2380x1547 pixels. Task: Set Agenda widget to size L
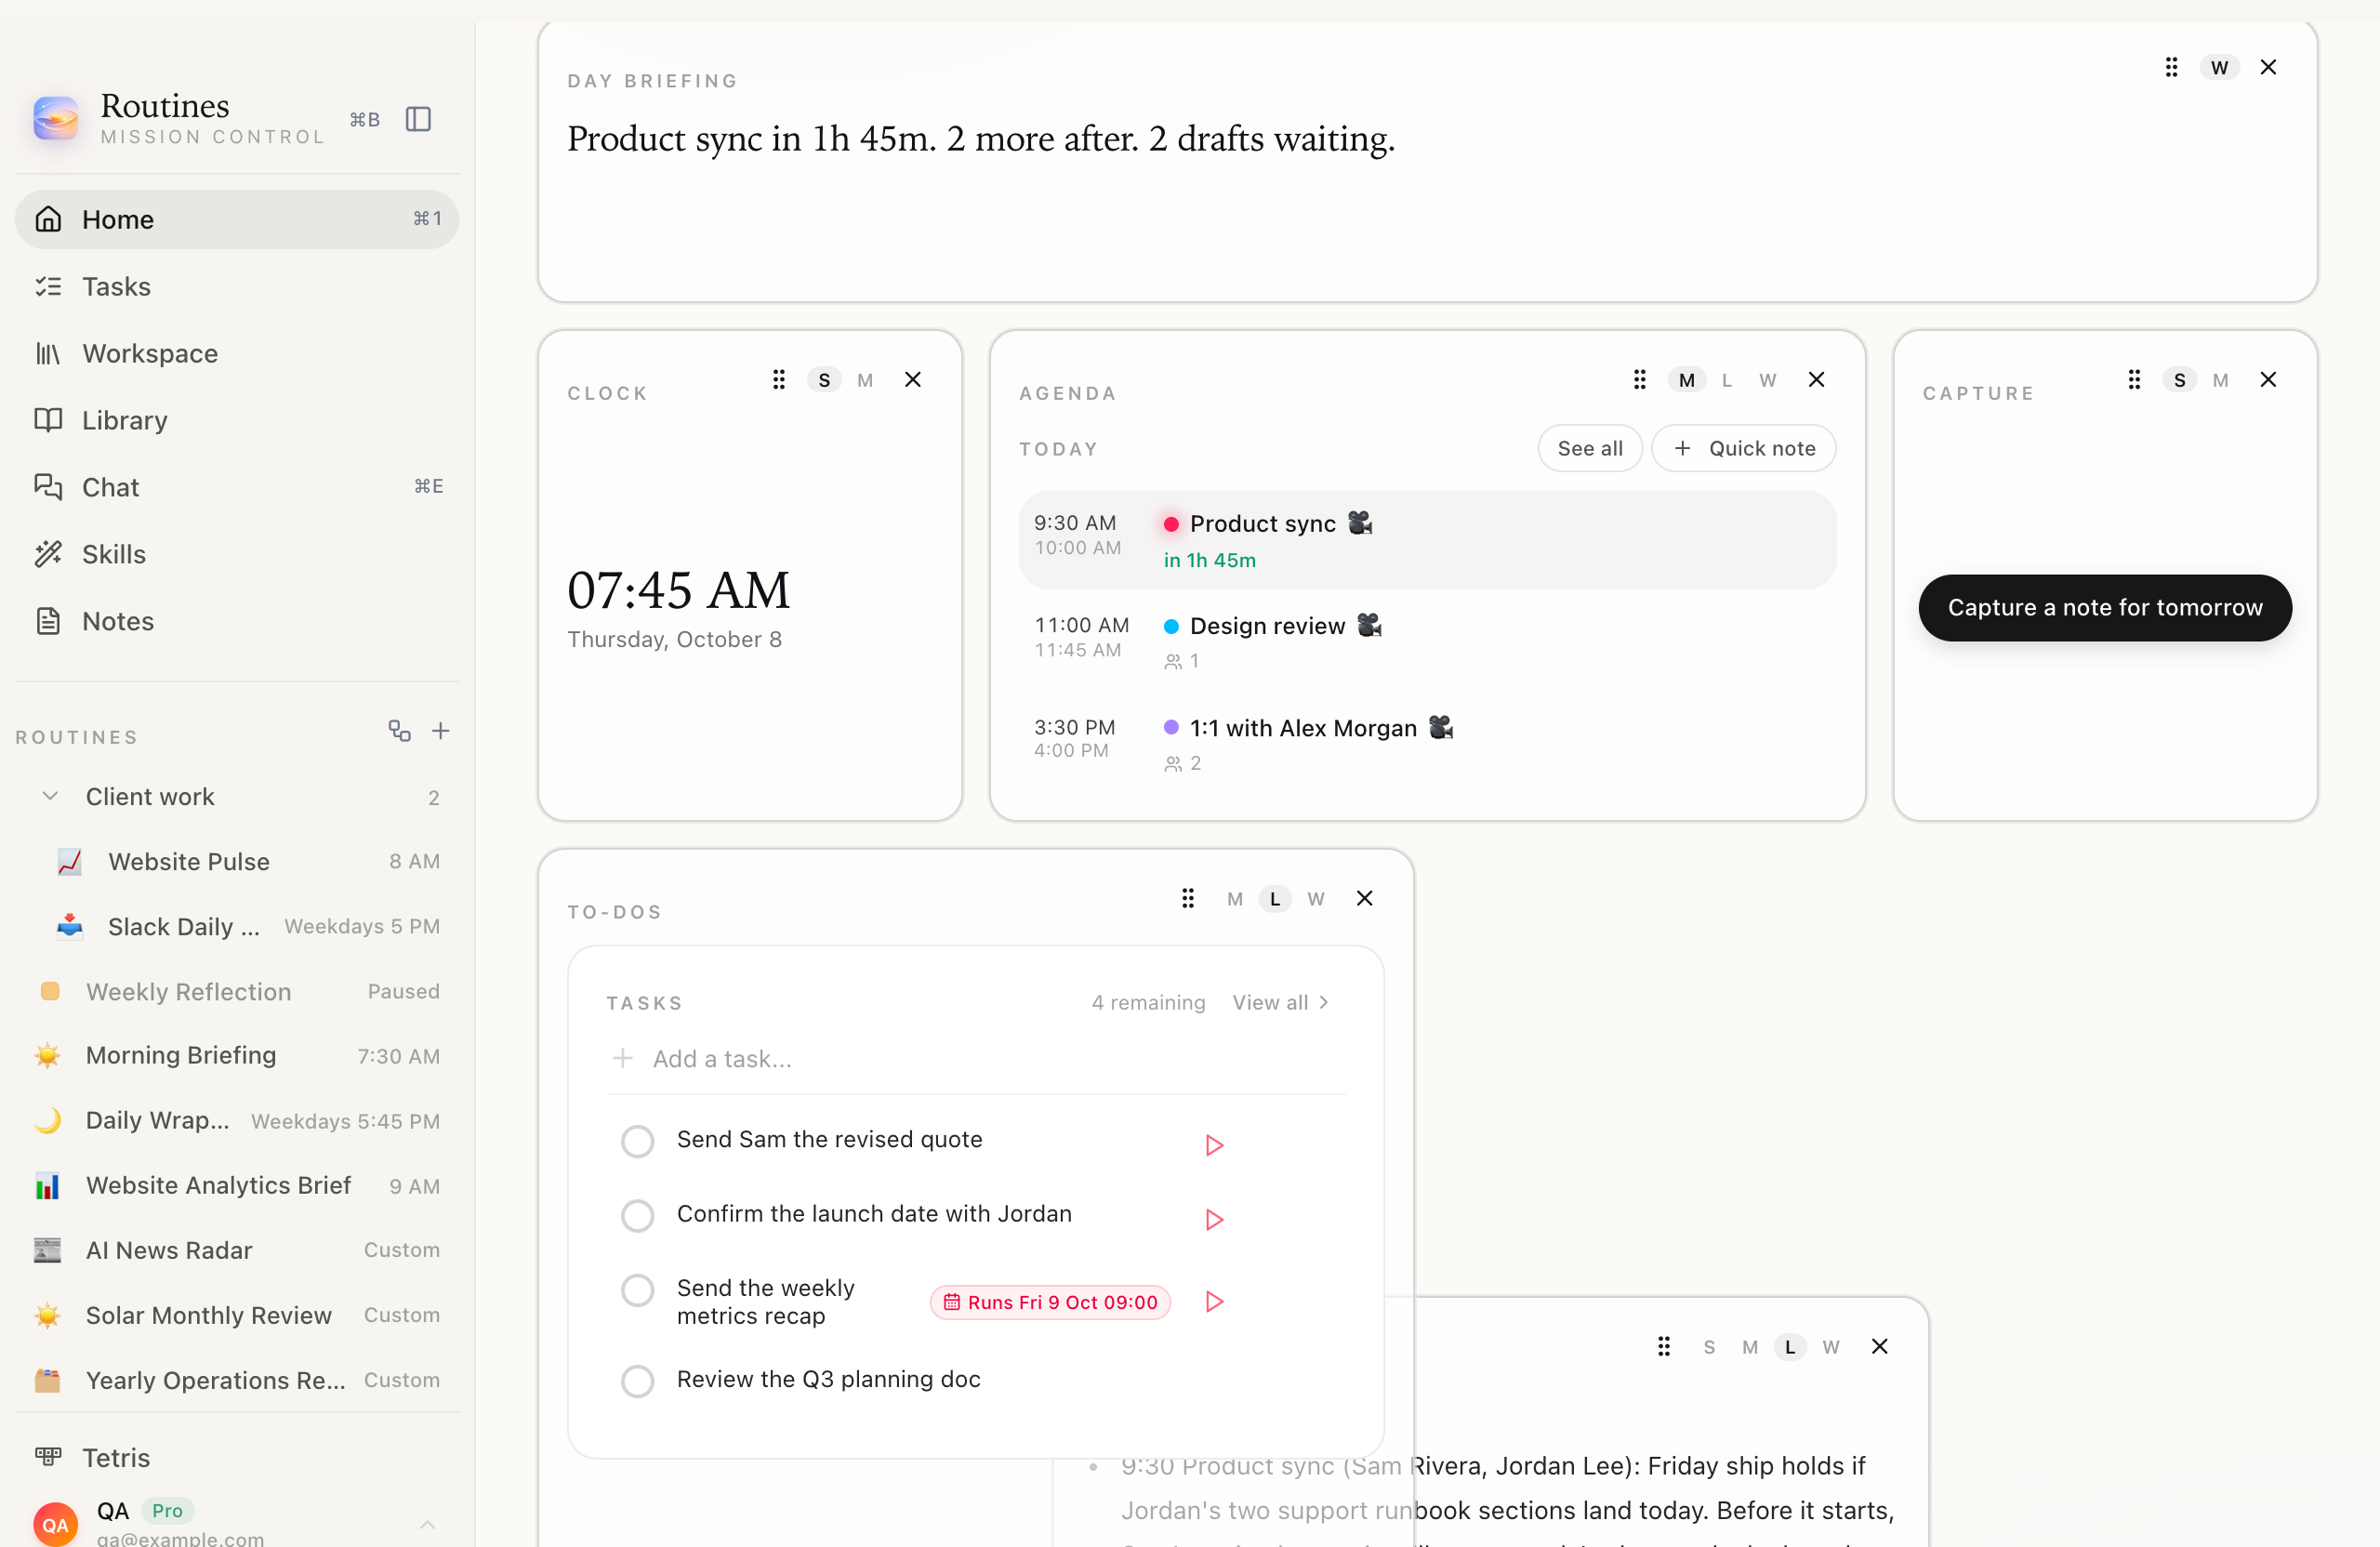point(1727,380)
